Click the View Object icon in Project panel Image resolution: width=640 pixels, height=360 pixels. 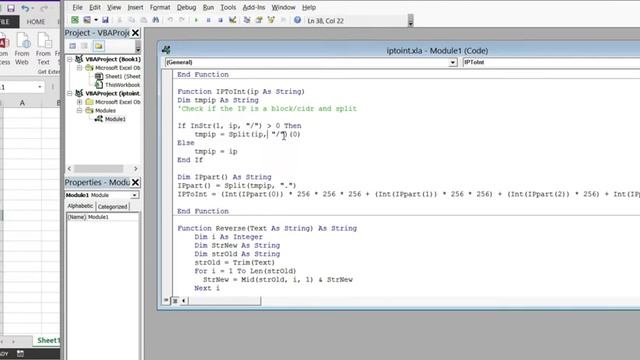(x=84, y=46)
